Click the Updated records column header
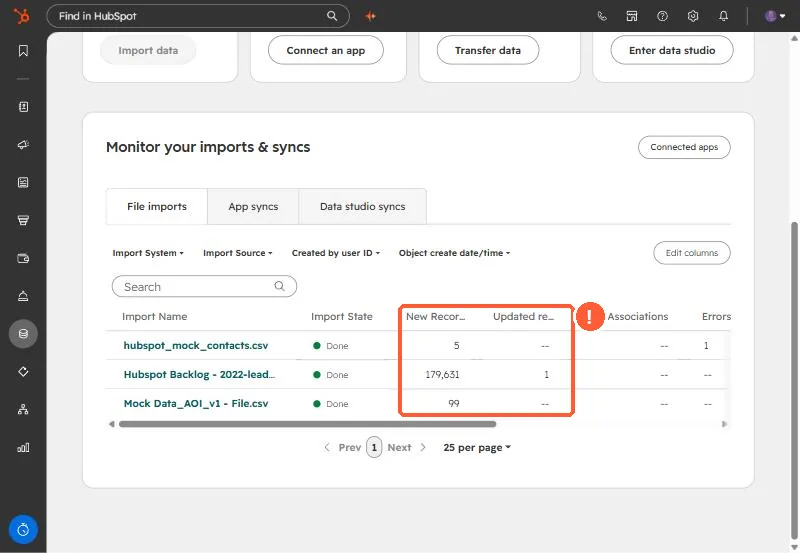800x553 pixels. pyautogui.click(x=523, y=316)
